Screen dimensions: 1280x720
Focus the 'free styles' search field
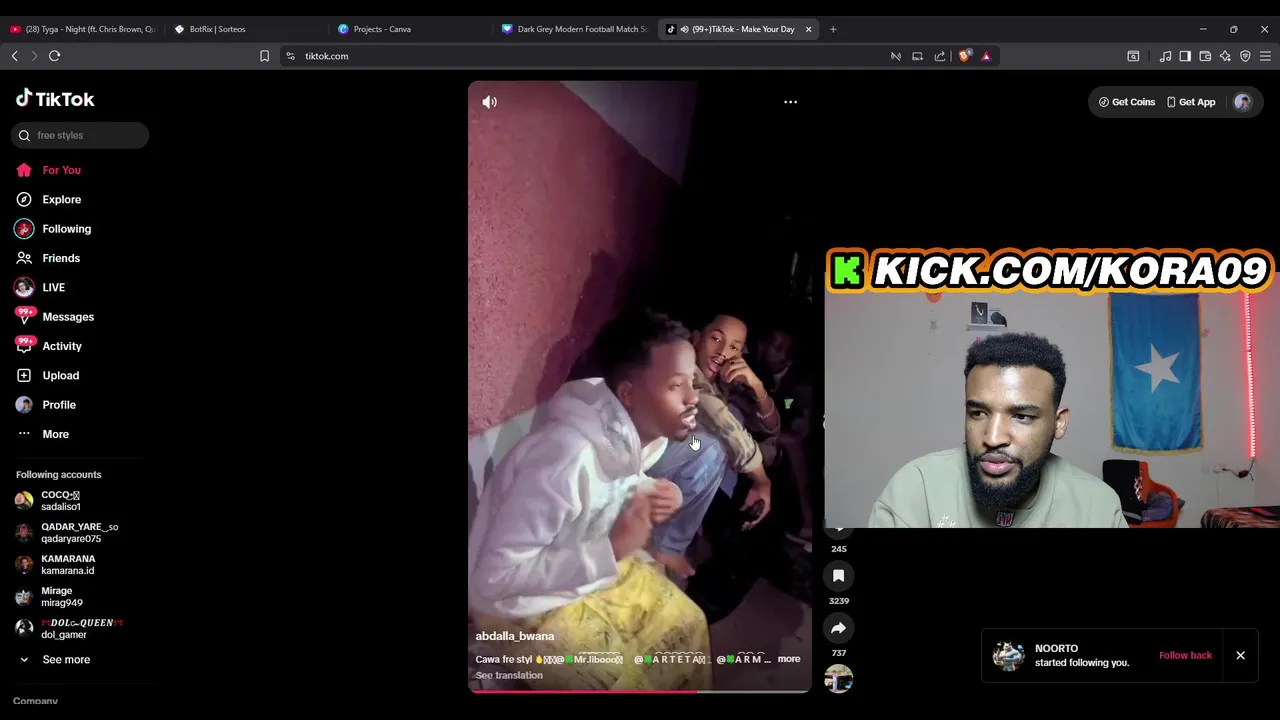[81, 135]
